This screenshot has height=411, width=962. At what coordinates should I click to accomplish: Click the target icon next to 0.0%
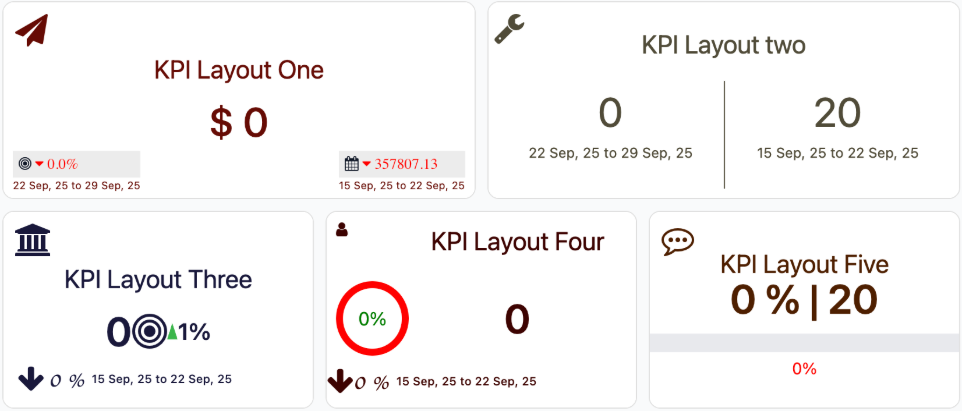25,164
